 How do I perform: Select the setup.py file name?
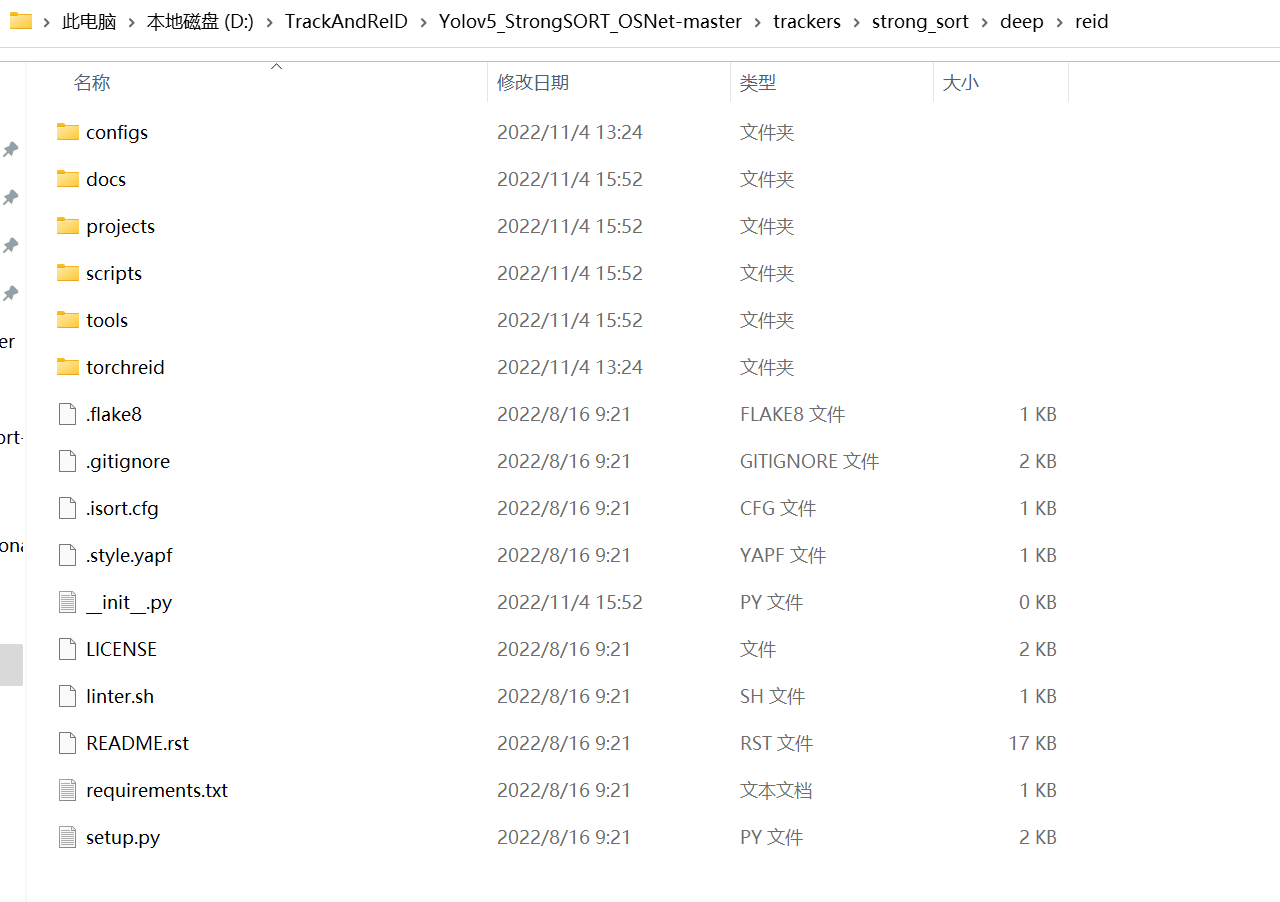[123, 837]
